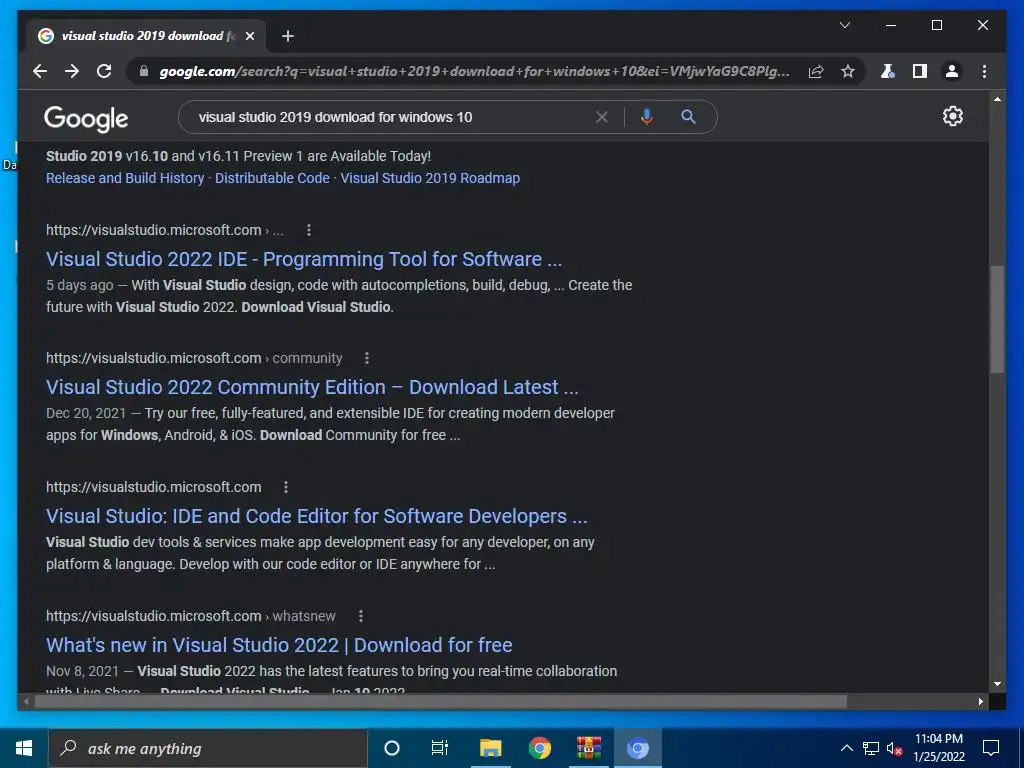Open Google Chrome from the taskbar
The width and height of the screenshot is (1024, 768).
(539, 748)
